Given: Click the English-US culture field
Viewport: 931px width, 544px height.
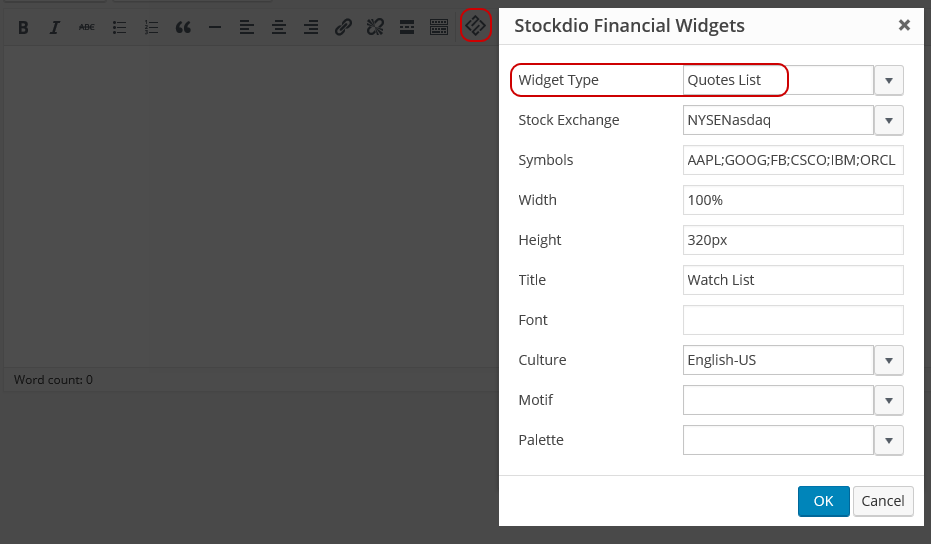Looking at the screenshot, I should 778,360.
